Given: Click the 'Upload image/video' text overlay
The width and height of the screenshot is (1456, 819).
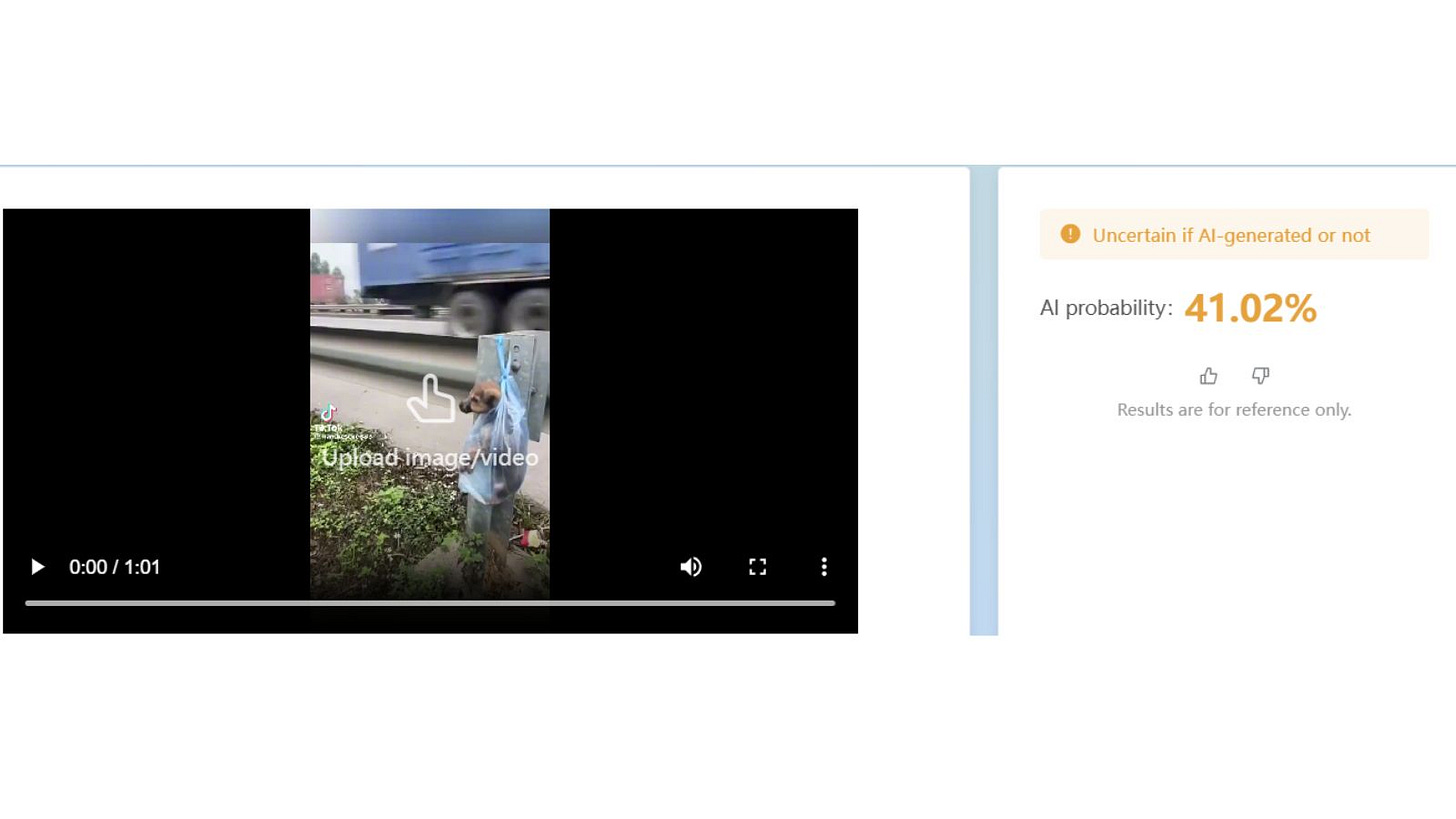Looking at the screenshot, I should point(430,458).
